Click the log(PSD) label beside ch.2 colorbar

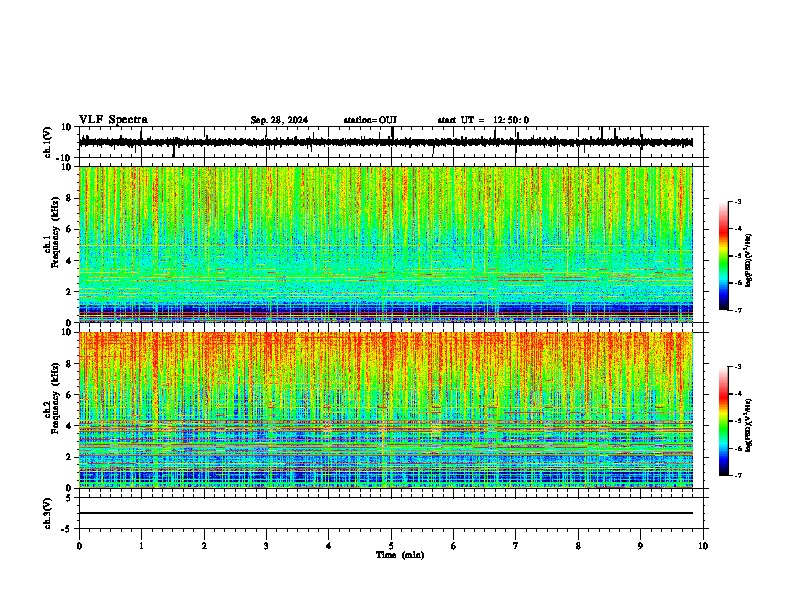[x=749, y=426]
